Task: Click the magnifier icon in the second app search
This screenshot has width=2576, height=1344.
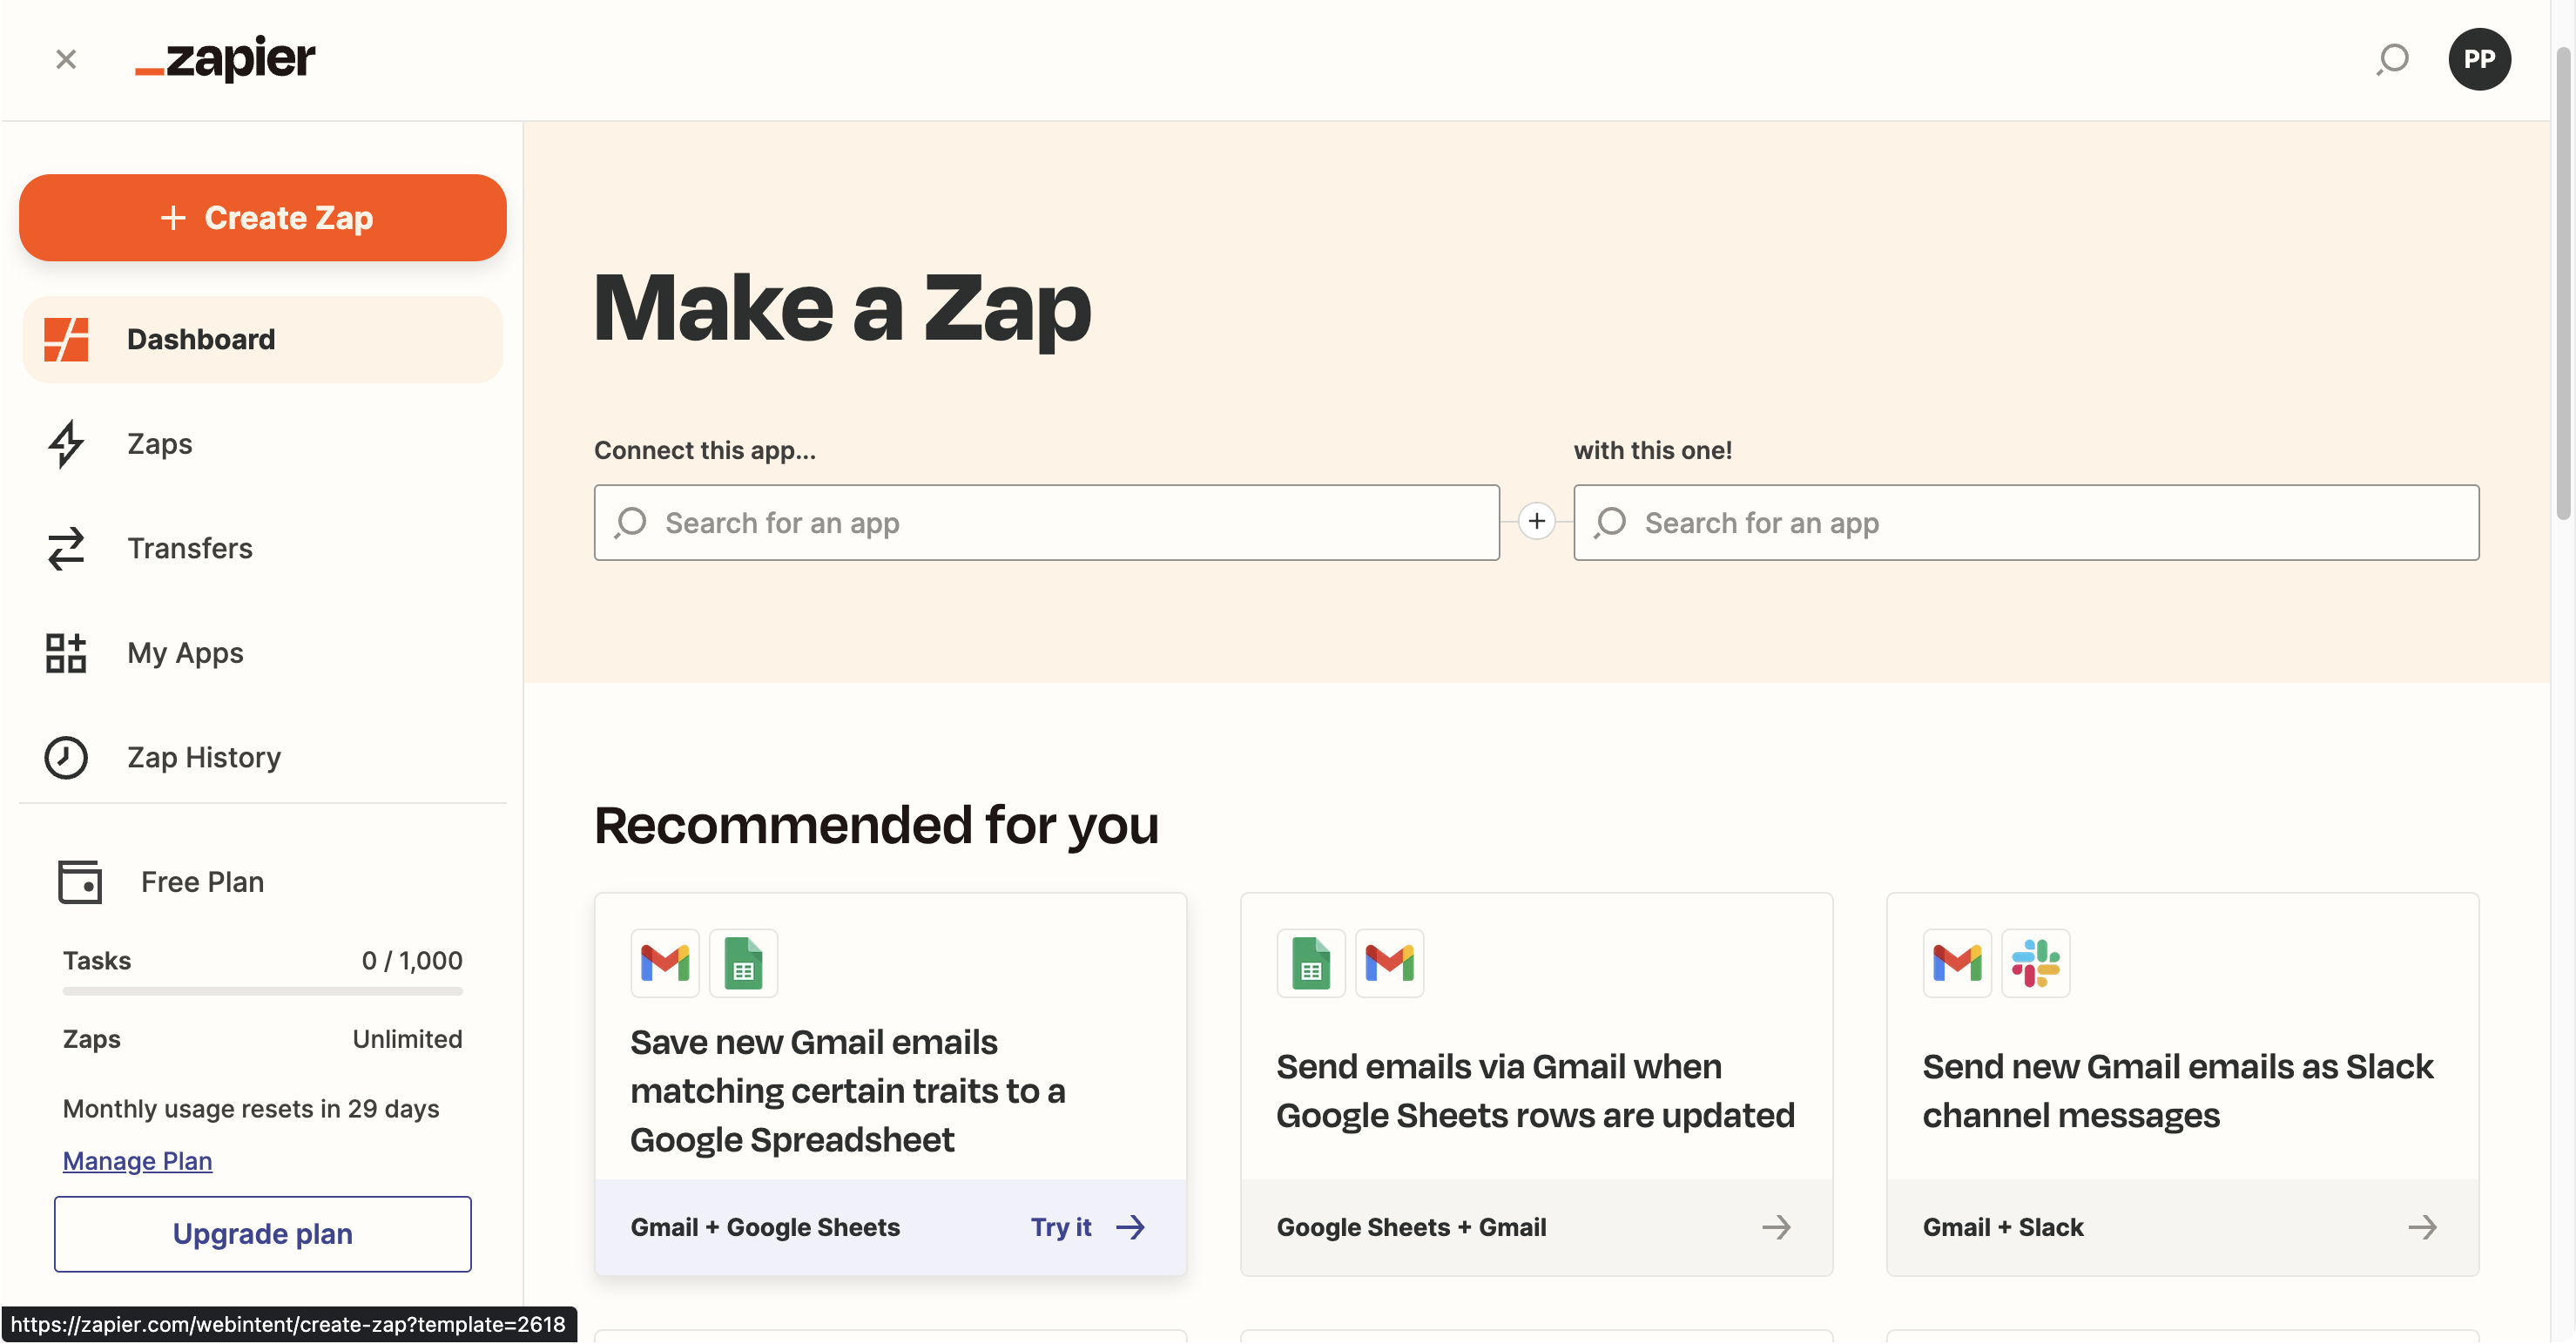Action: (x=1610, y=523)
